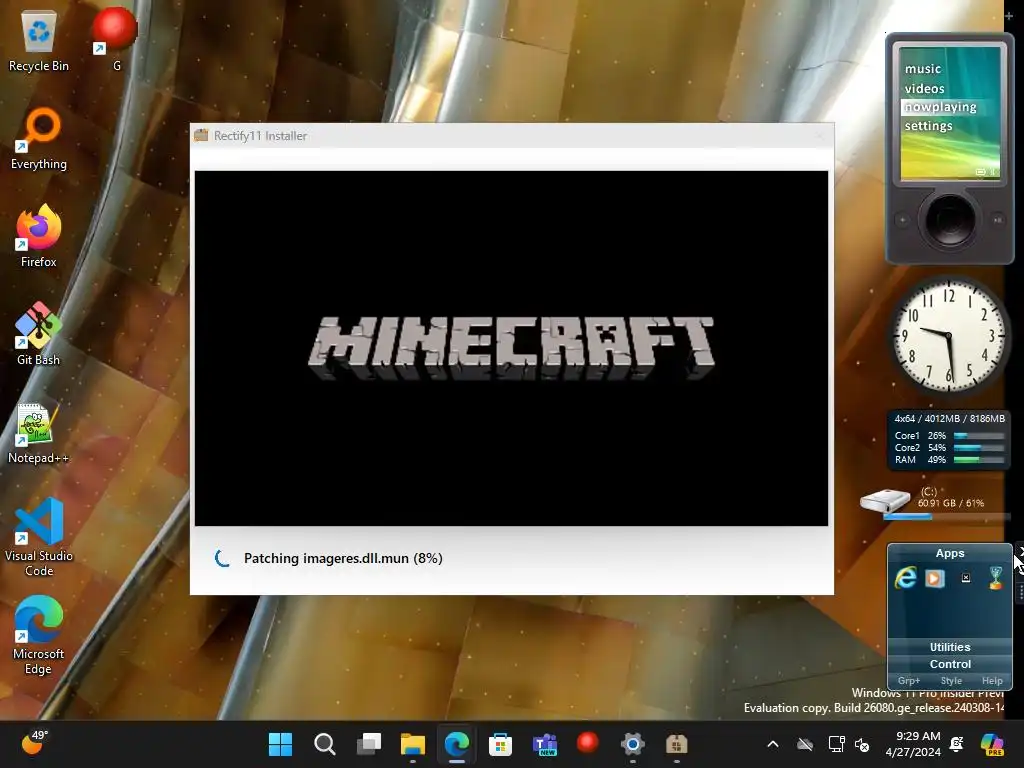Image resolution: width=1024 pixels, height=768 pixels.
Task: Open settings in the media player gadget
Action: [928, 125]
